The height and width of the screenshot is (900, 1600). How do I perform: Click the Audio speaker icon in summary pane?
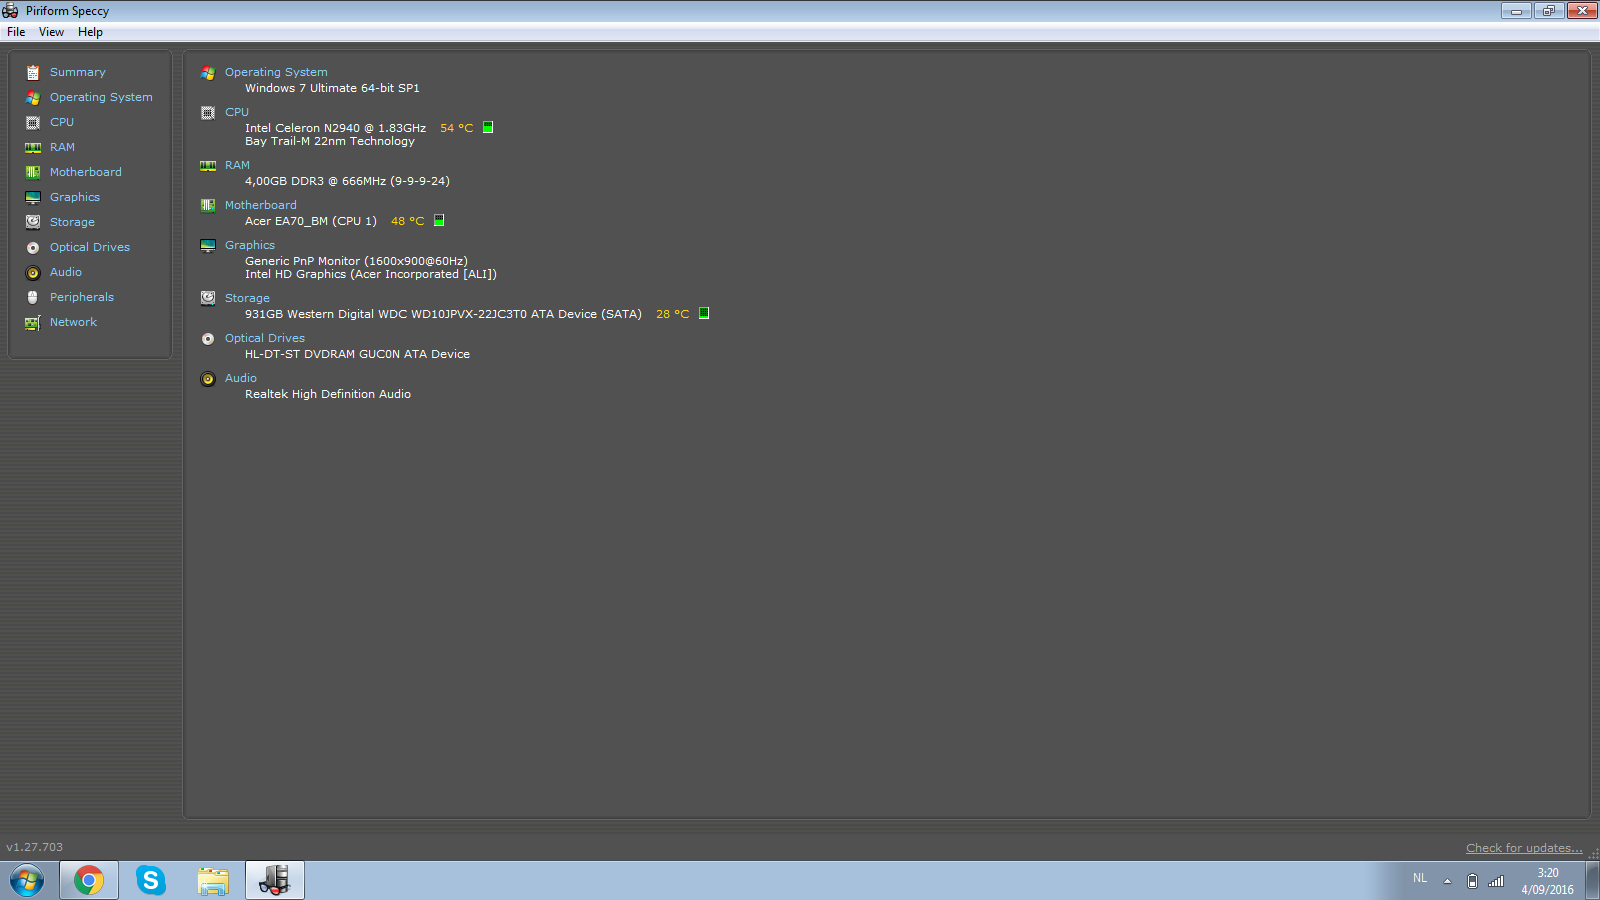(x=208, y=378)
